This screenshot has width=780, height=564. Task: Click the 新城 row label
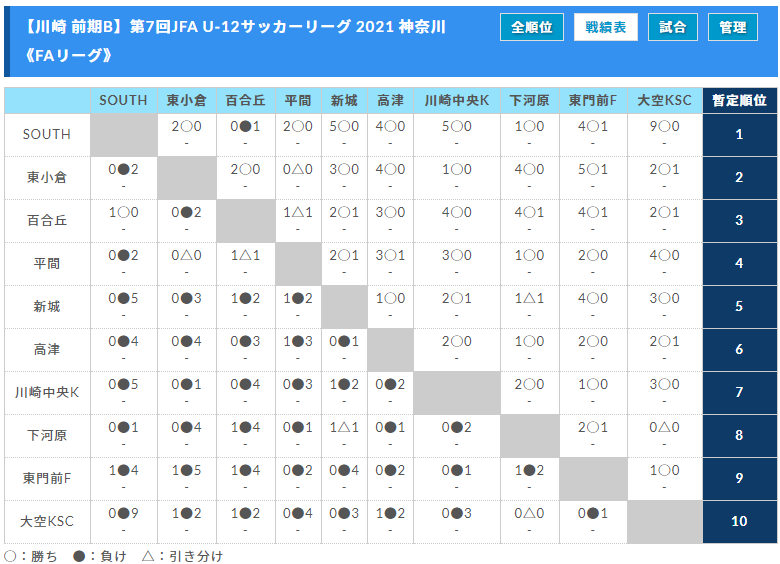coord(47,306)
